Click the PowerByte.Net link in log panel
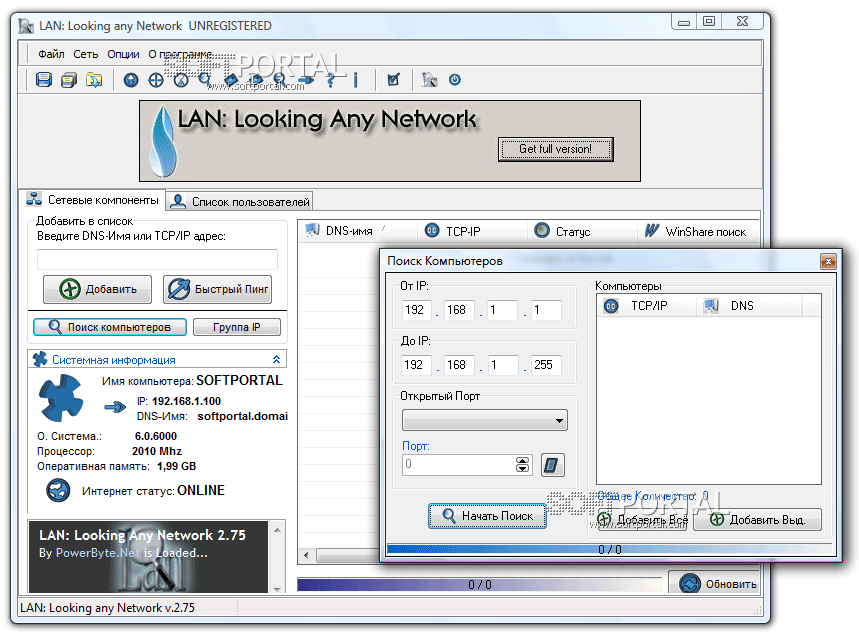The height and width of the screenshot is (638, 859). click(98, 553)
